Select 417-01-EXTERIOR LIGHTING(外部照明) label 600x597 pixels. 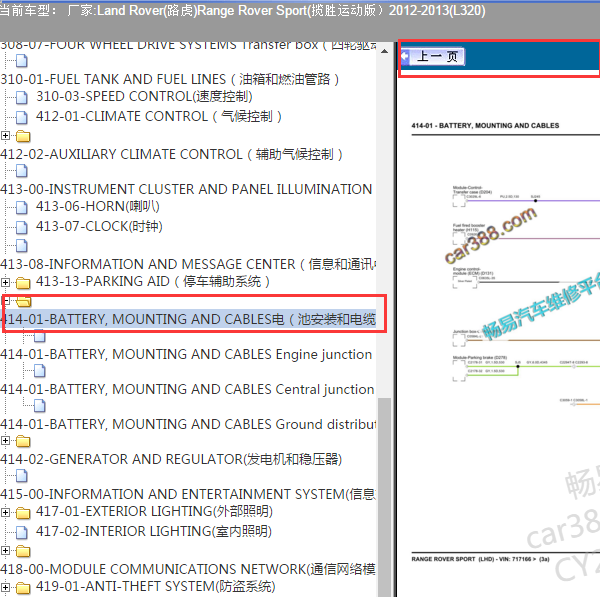pyautogui.click(x=155, y=511)
